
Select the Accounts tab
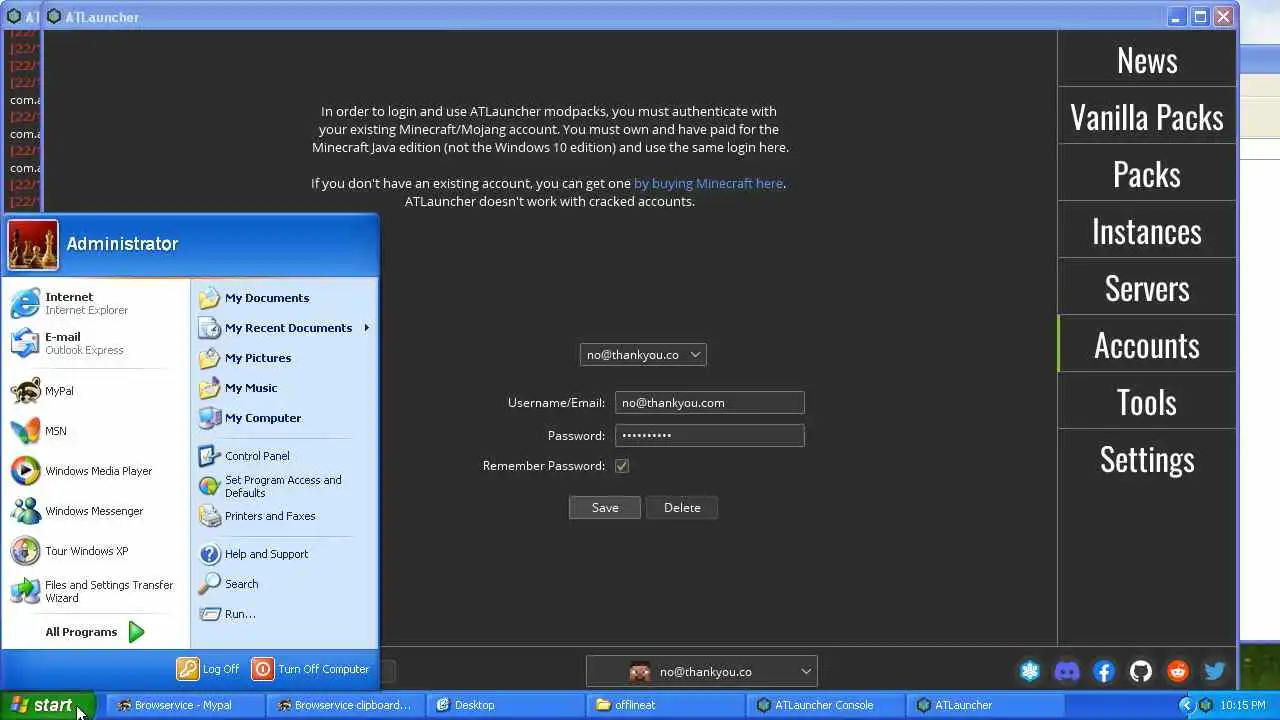[1147, 345]
